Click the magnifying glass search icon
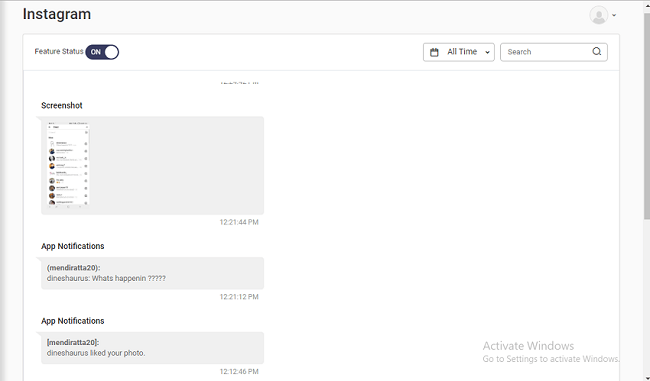This screenshot has height=381, width=650. pyautogui.click(x=597, y=51)
